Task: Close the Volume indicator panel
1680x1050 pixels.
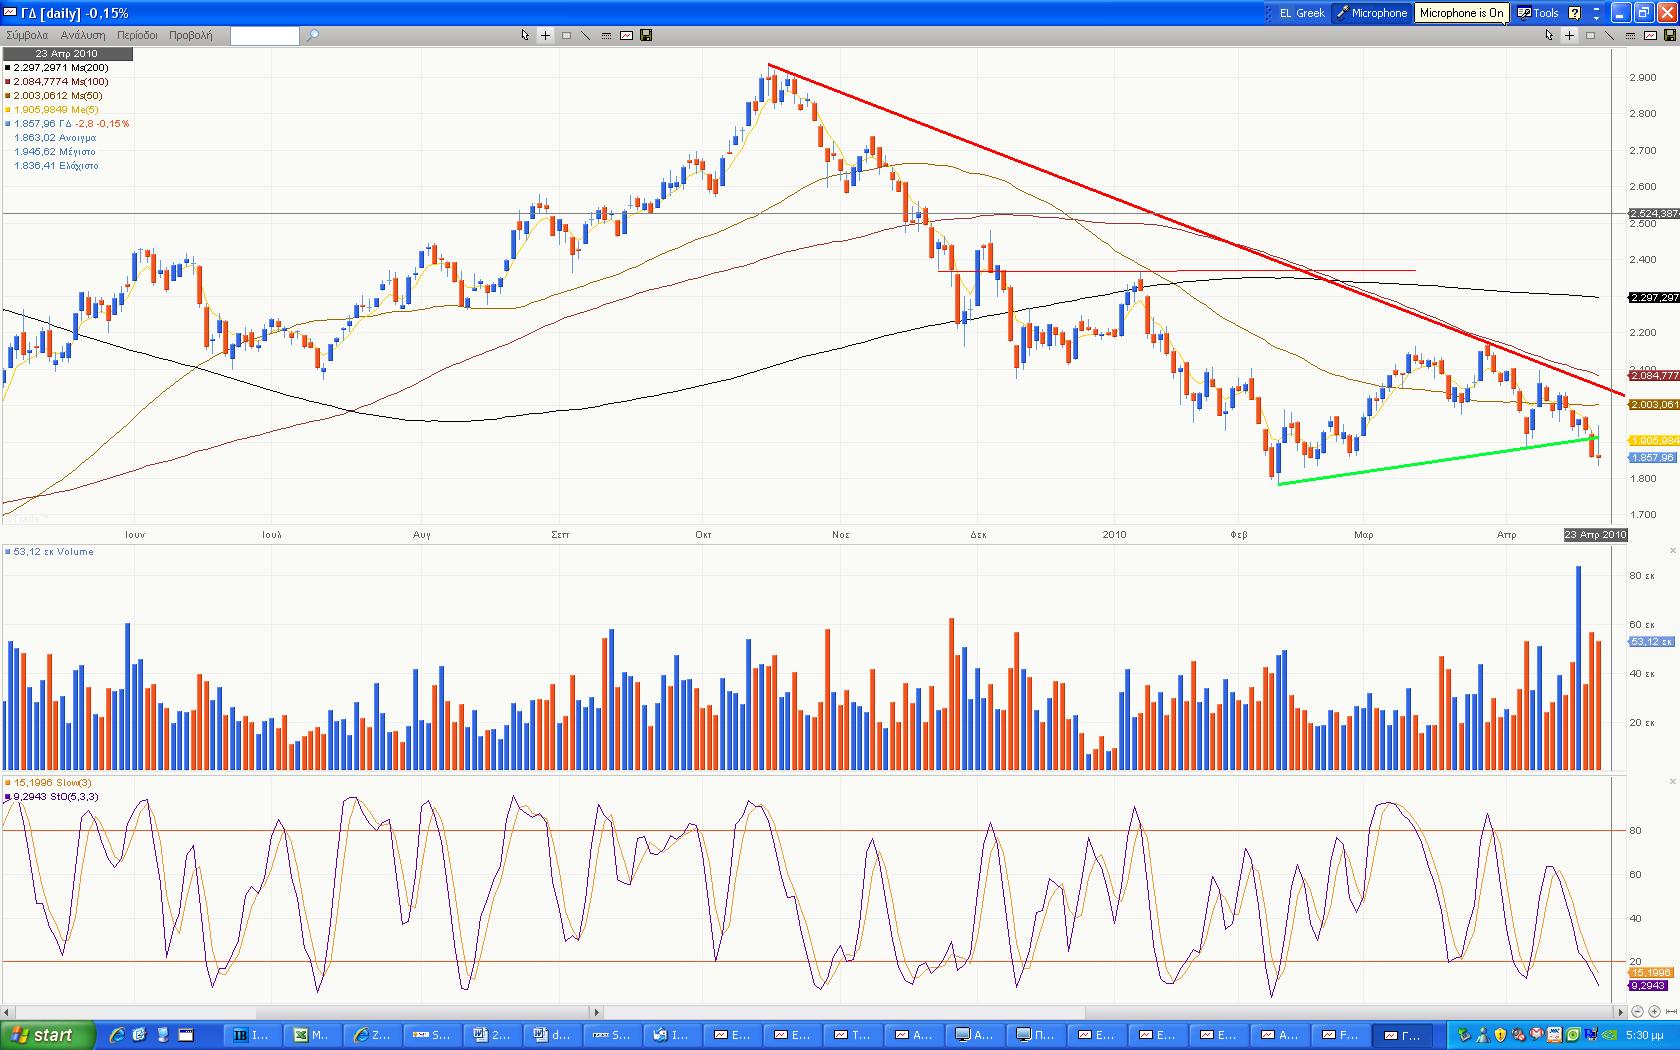Action: click(1673, 551)
